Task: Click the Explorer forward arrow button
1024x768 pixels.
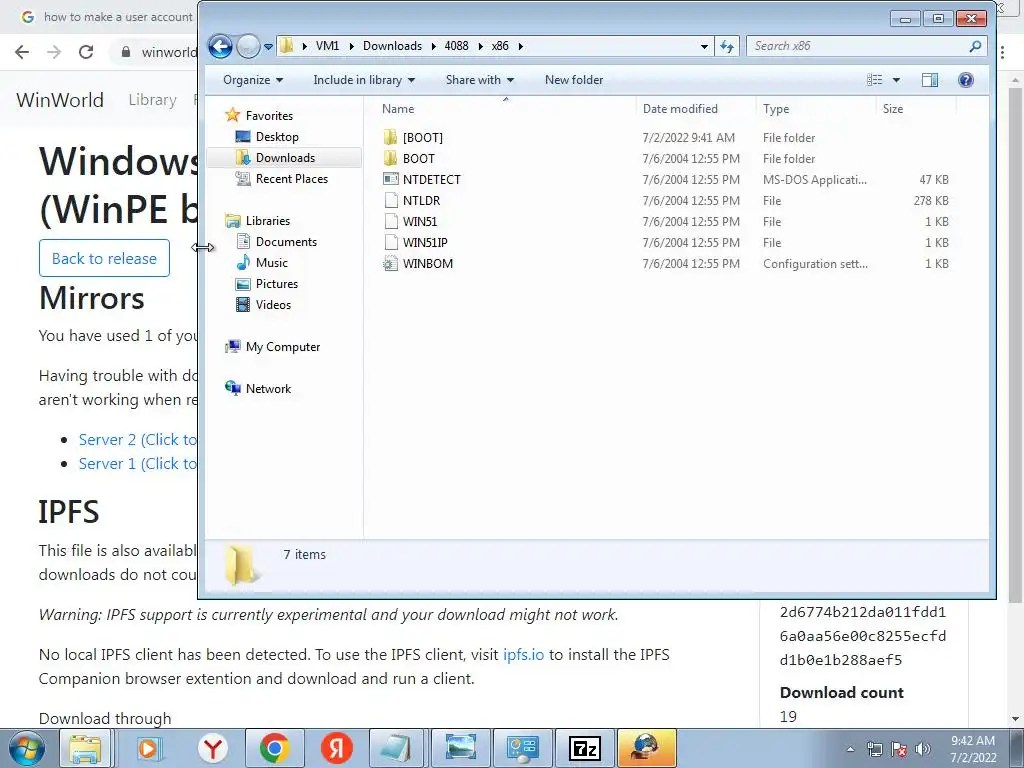Action: 248,46
